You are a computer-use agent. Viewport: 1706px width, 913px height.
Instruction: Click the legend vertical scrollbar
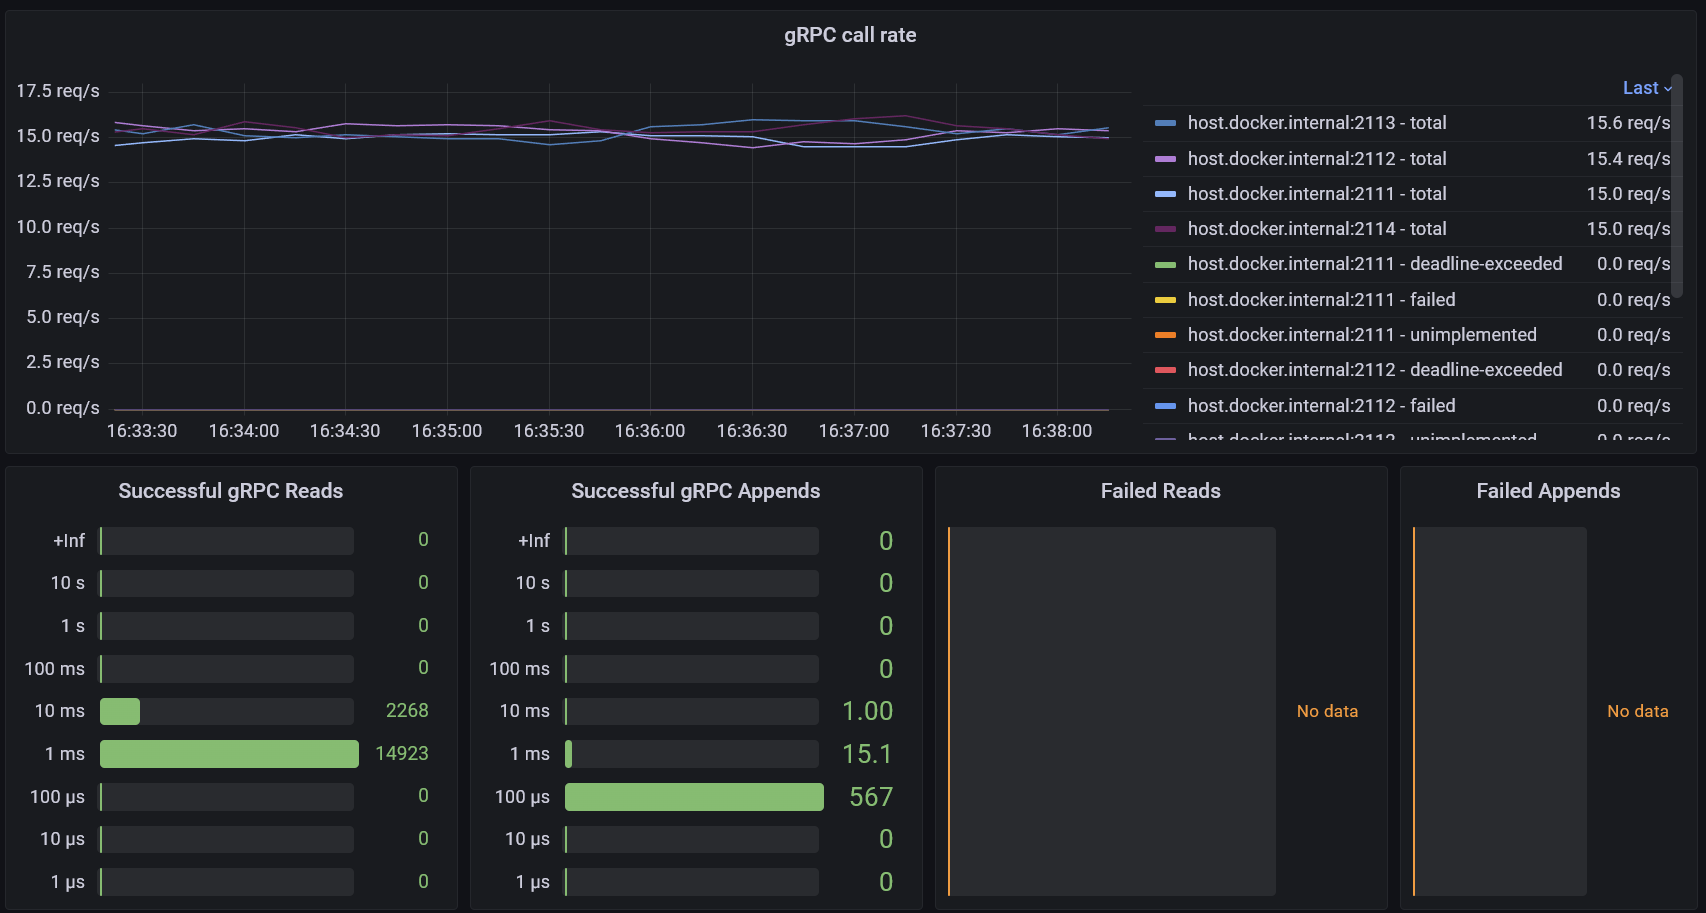(x=1677, y=170)
